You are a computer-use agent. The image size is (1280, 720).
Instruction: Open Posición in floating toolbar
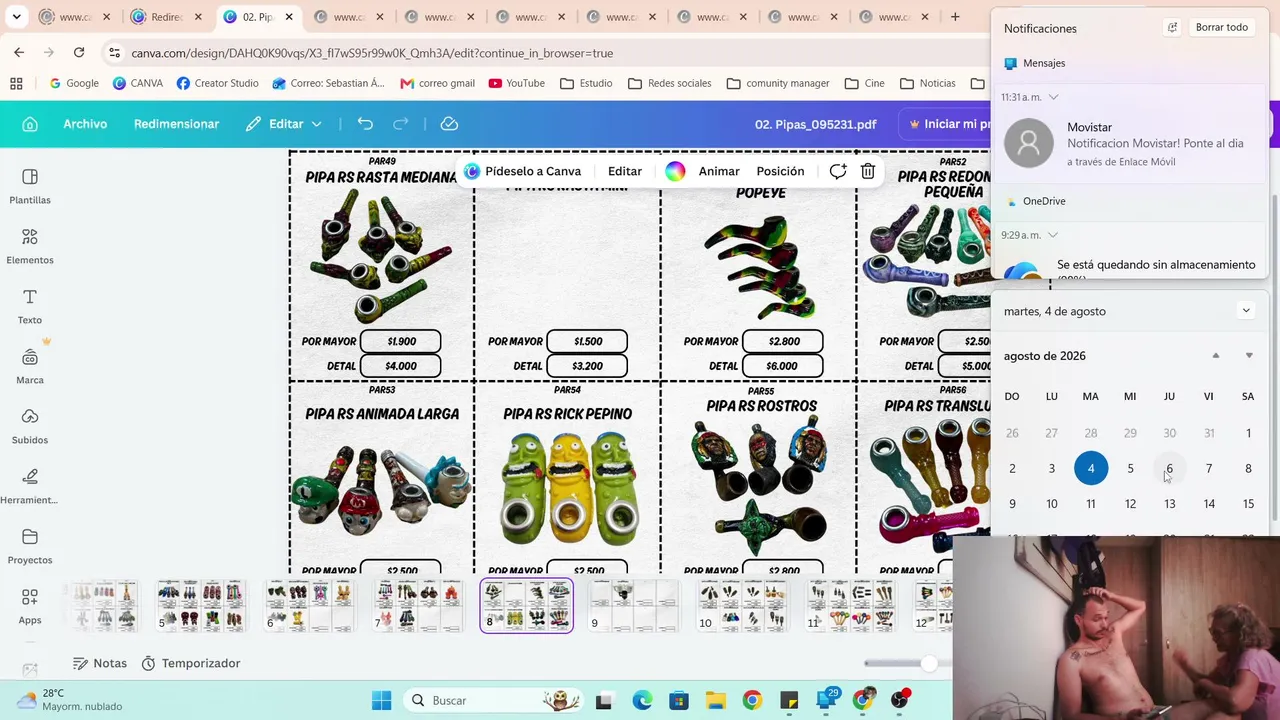(x=780, y=171)
